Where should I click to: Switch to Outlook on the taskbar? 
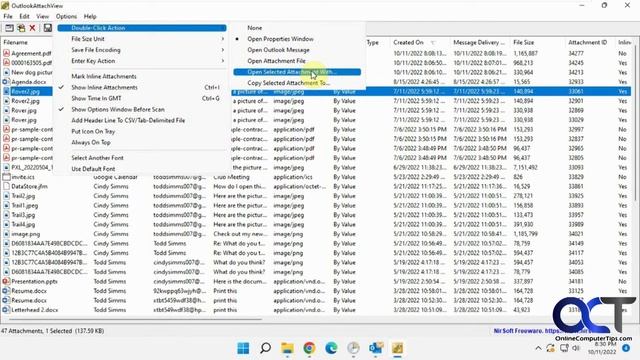[376, 348]
